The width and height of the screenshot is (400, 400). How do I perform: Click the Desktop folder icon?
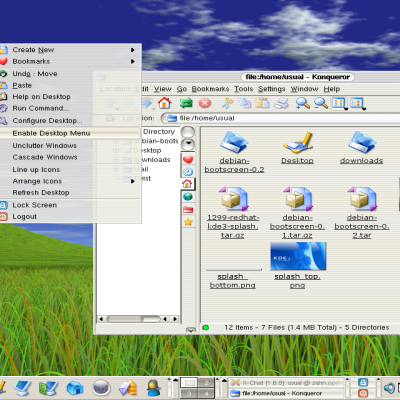click(297, 143)
